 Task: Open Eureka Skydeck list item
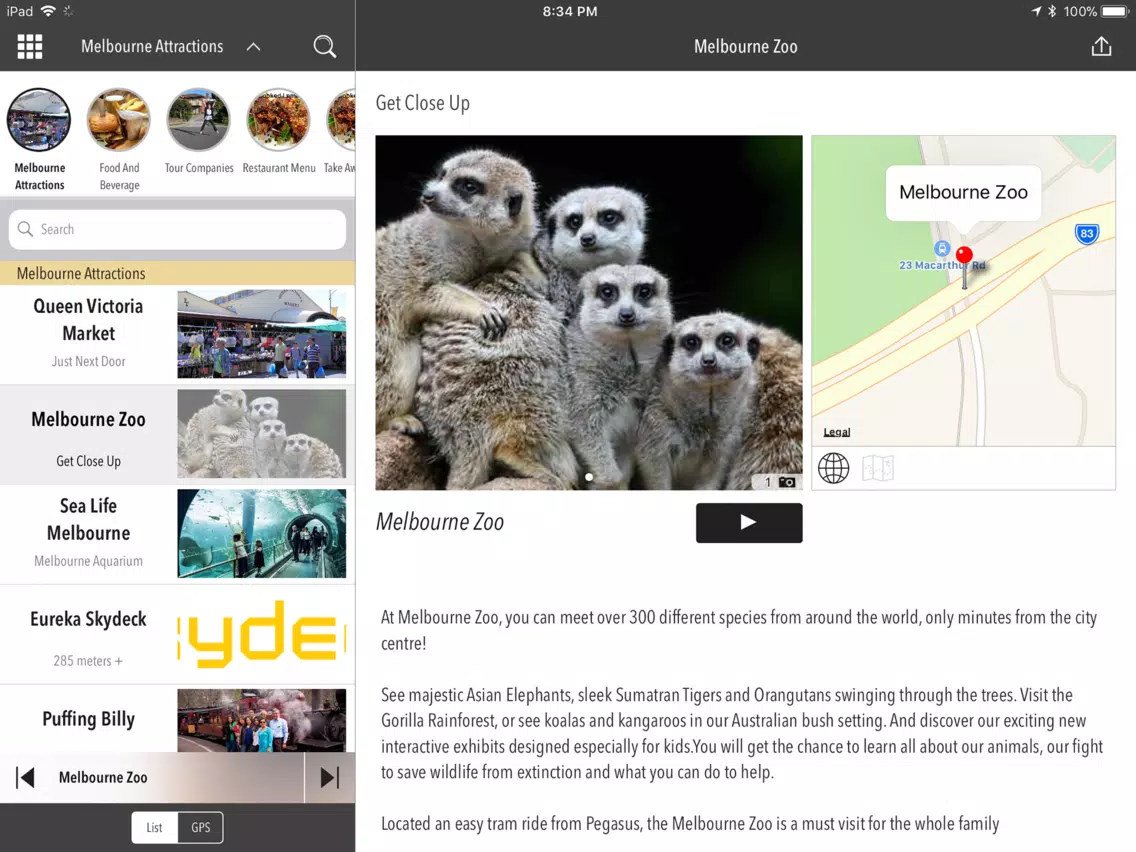point(178,634)
